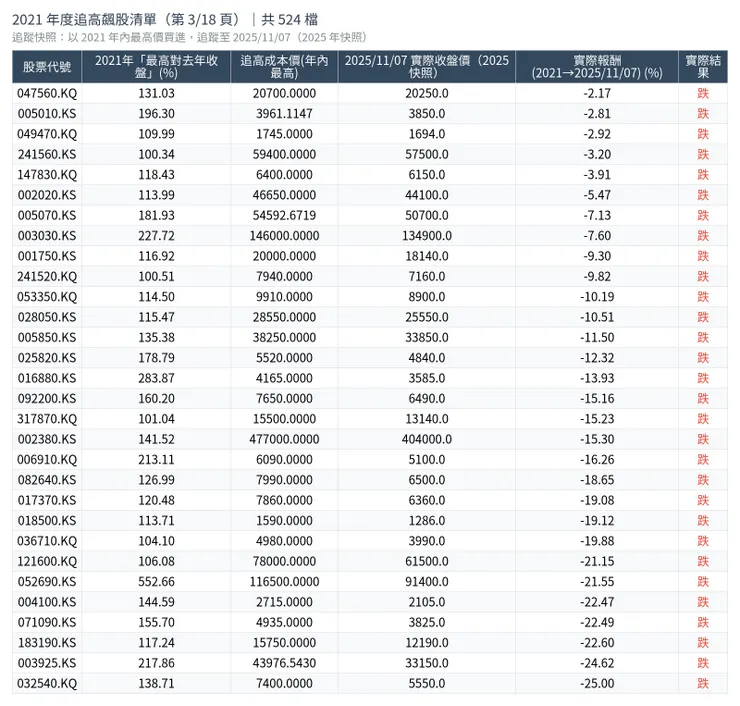Click the -15.30 return value
740x706 pixels.
(x=597, y=439)
